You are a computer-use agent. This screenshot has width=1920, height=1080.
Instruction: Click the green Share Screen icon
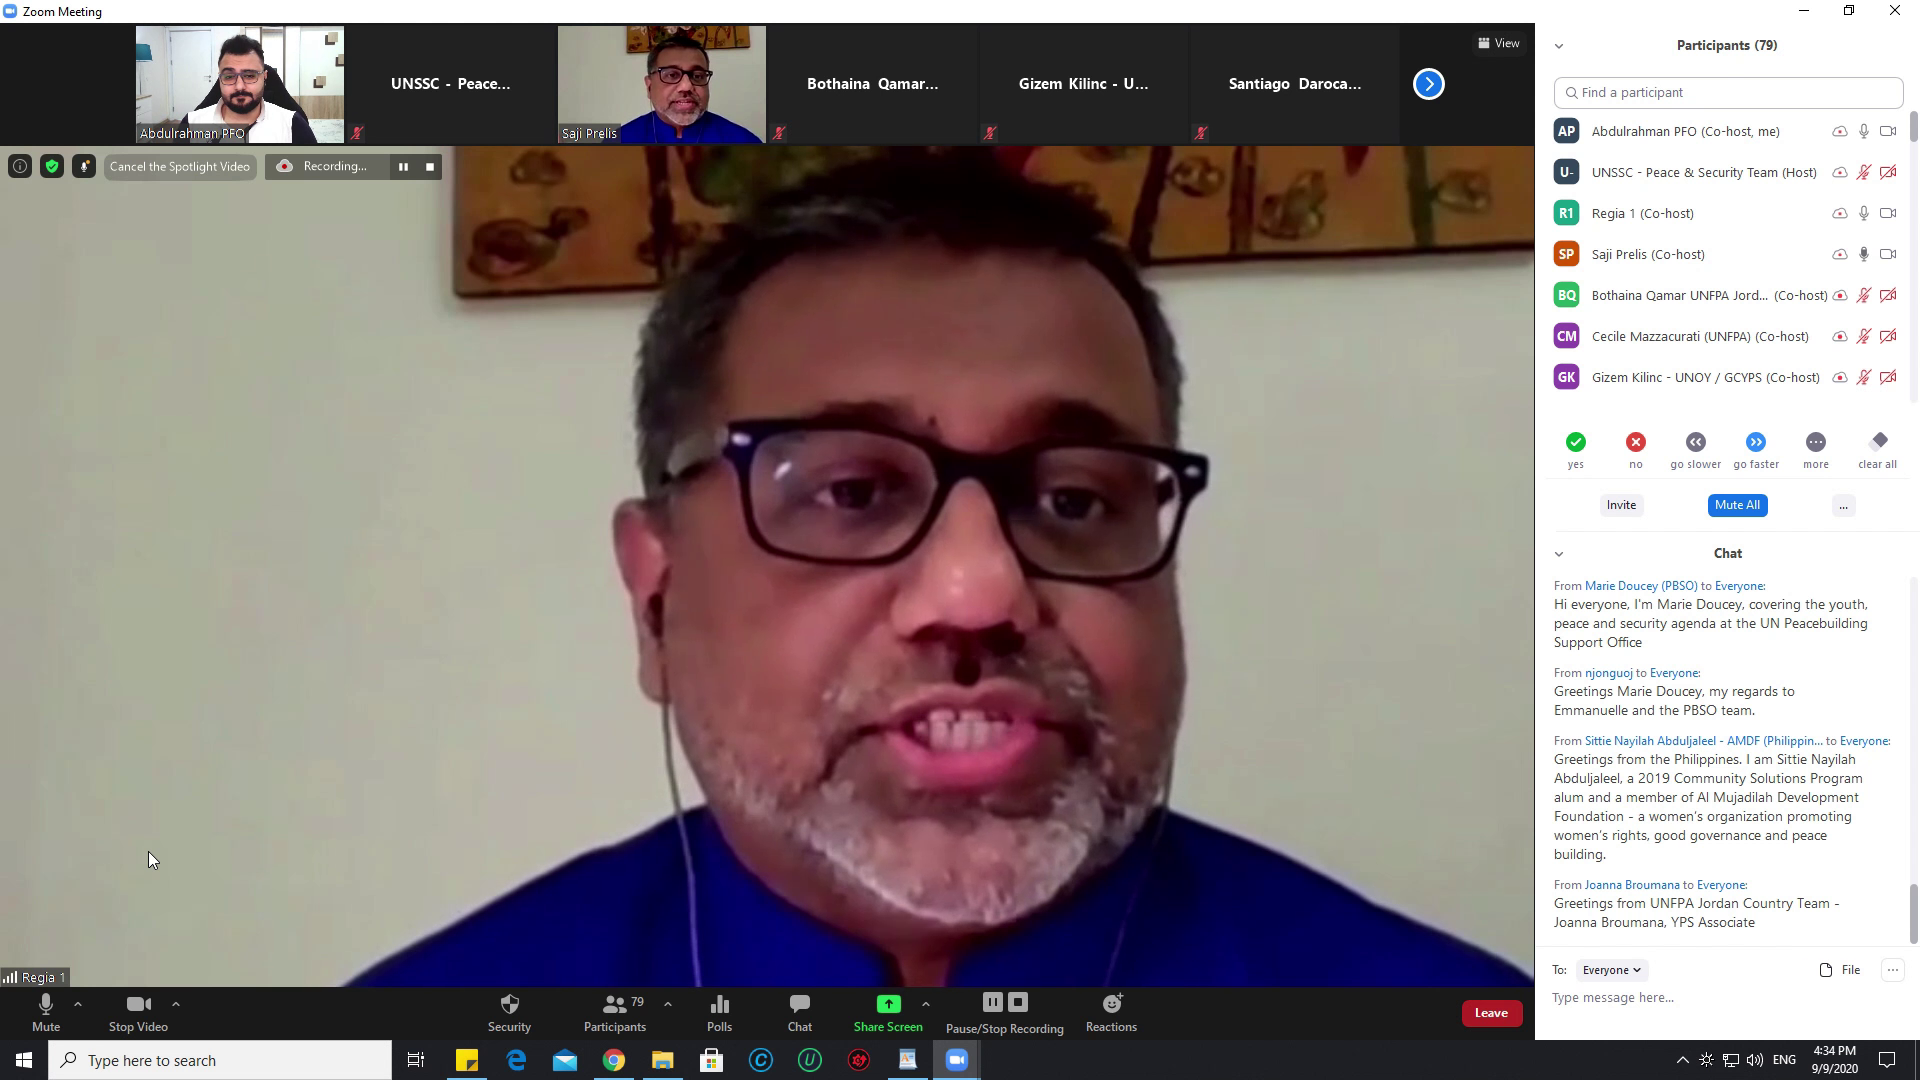pyautogui.click(x=888, y=1003)
